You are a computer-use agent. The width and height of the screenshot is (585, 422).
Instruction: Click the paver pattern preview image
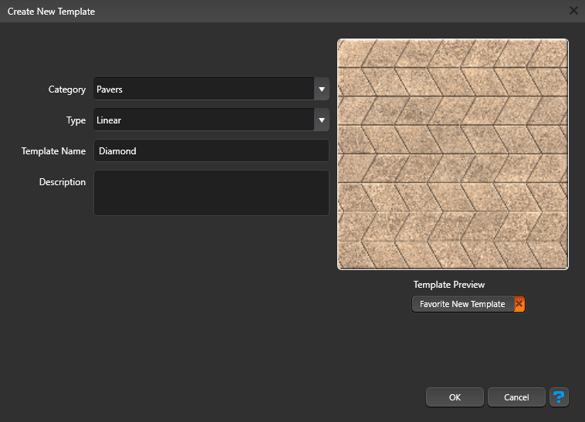click(x=453, y=154)
